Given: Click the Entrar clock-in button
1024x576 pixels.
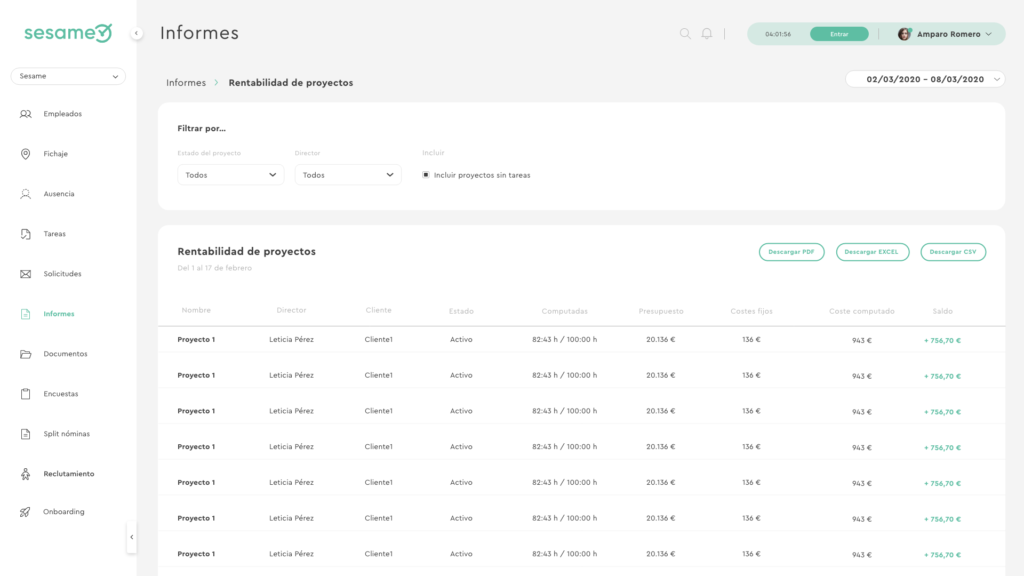Looking at the screenshot, I should click(839, 34).
